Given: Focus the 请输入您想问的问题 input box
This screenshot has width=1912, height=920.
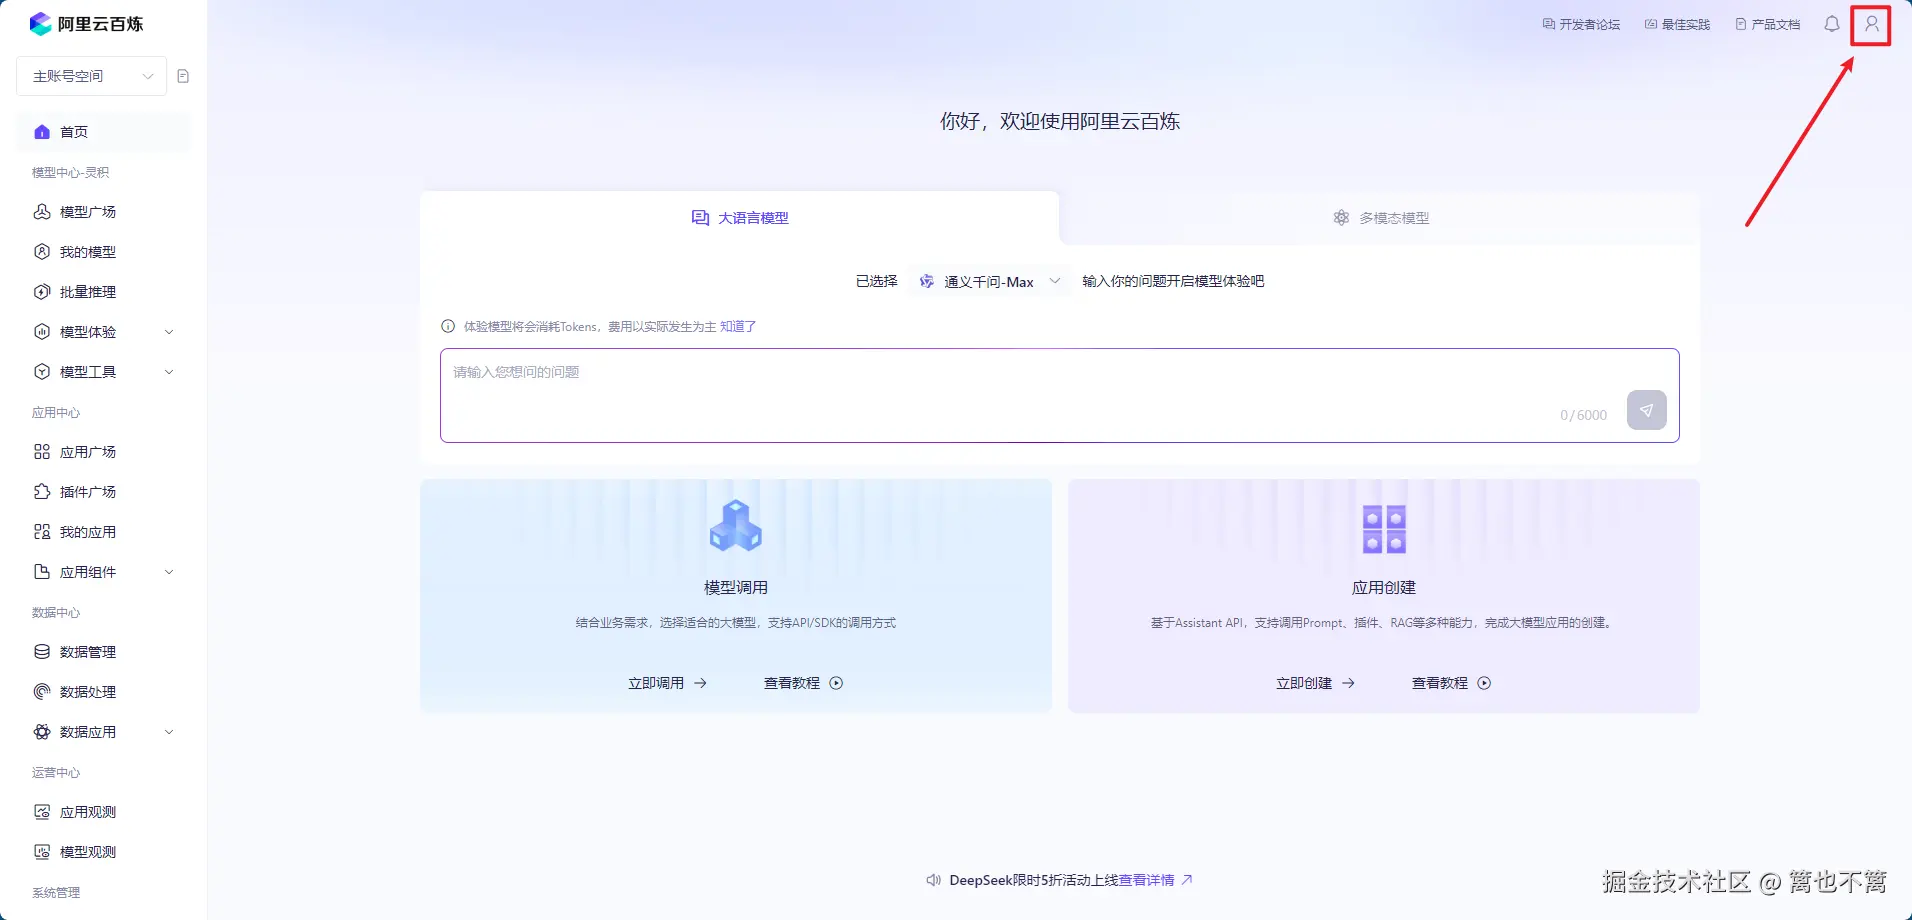Looking at the screenshot, I should 1059,395.
